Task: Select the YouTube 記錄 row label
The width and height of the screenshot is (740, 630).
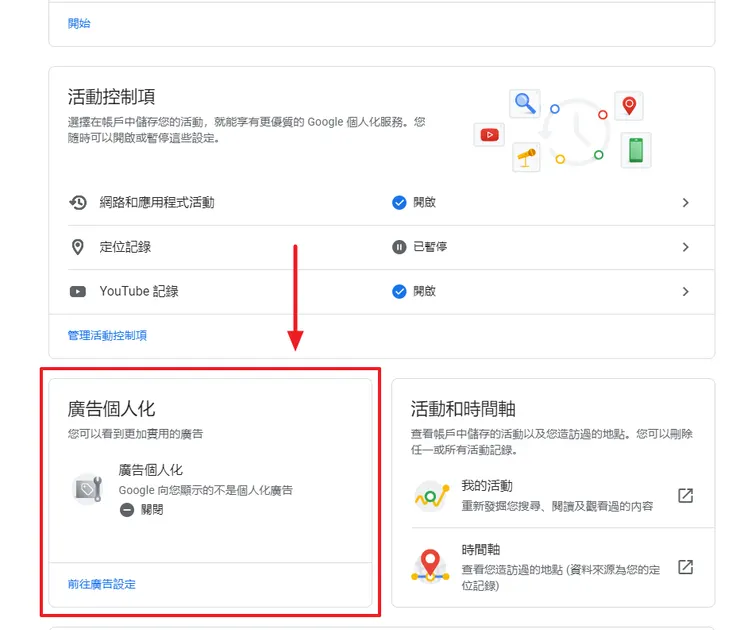Action: pyautogui.click(x=139, y=292)
